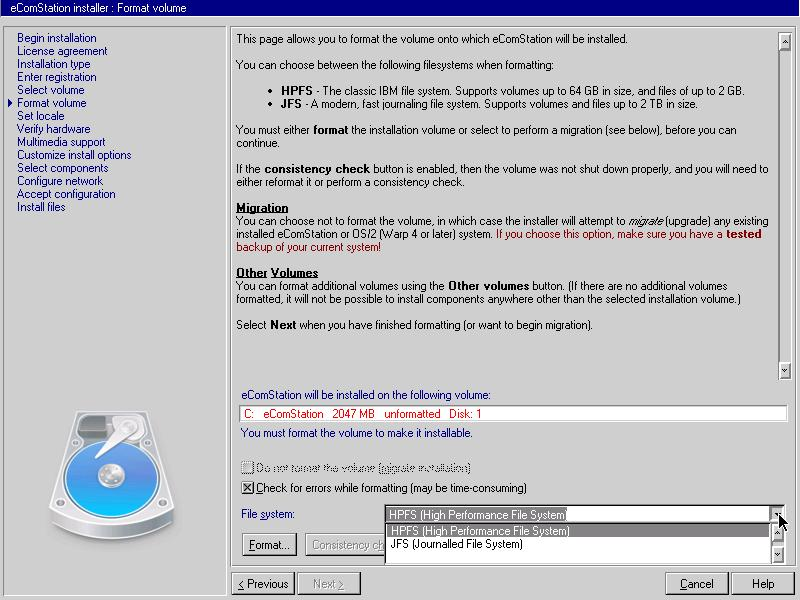Click the help text scrollbar up arrow
This screenshot has width=800, height=600.
coord(785,41)
